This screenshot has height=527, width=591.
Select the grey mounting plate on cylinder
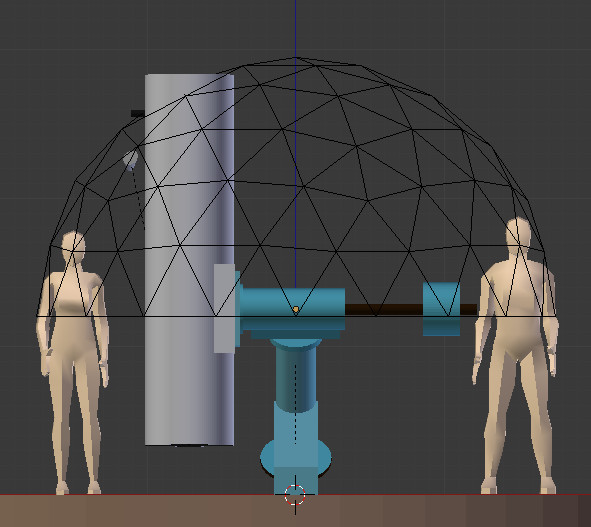(x=224, y=308)
